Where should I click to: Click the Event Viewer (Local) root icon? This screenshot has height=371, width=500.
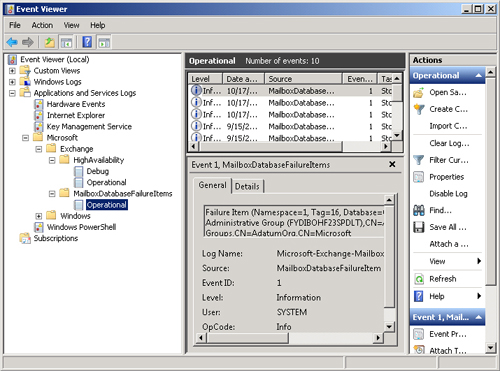(x=12, y=60)
